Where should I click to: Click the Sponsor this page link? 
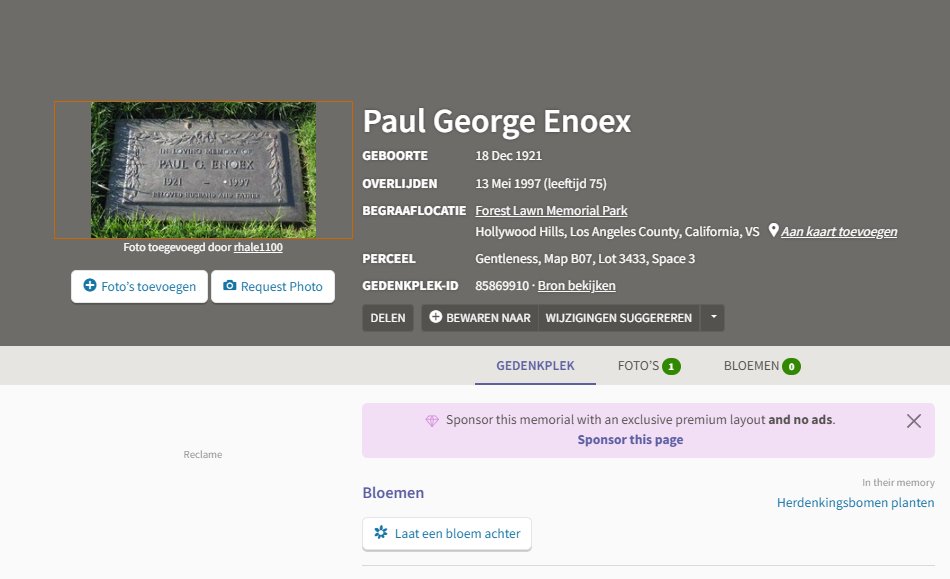click(x=630, y=440)
